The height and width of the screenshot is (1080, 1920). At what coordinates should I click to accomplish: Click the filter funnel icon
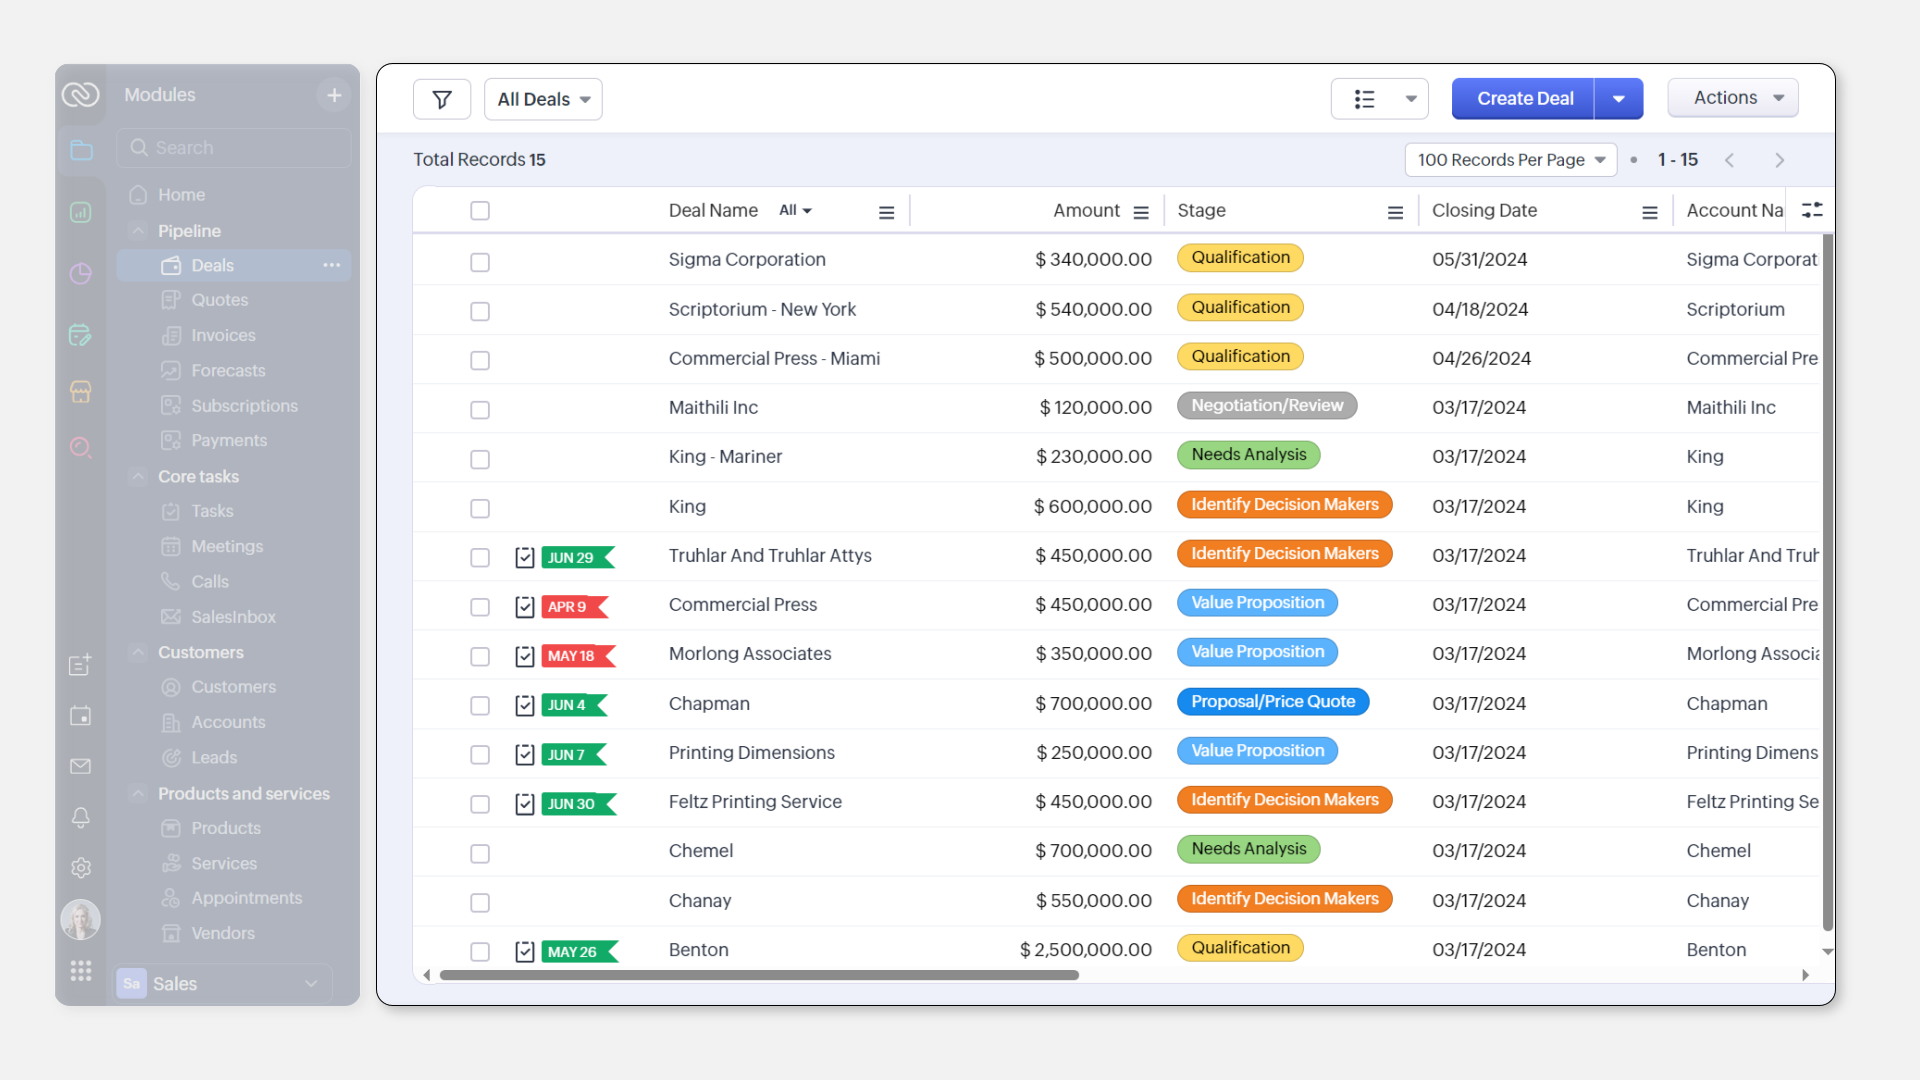[x=441, y=99]
